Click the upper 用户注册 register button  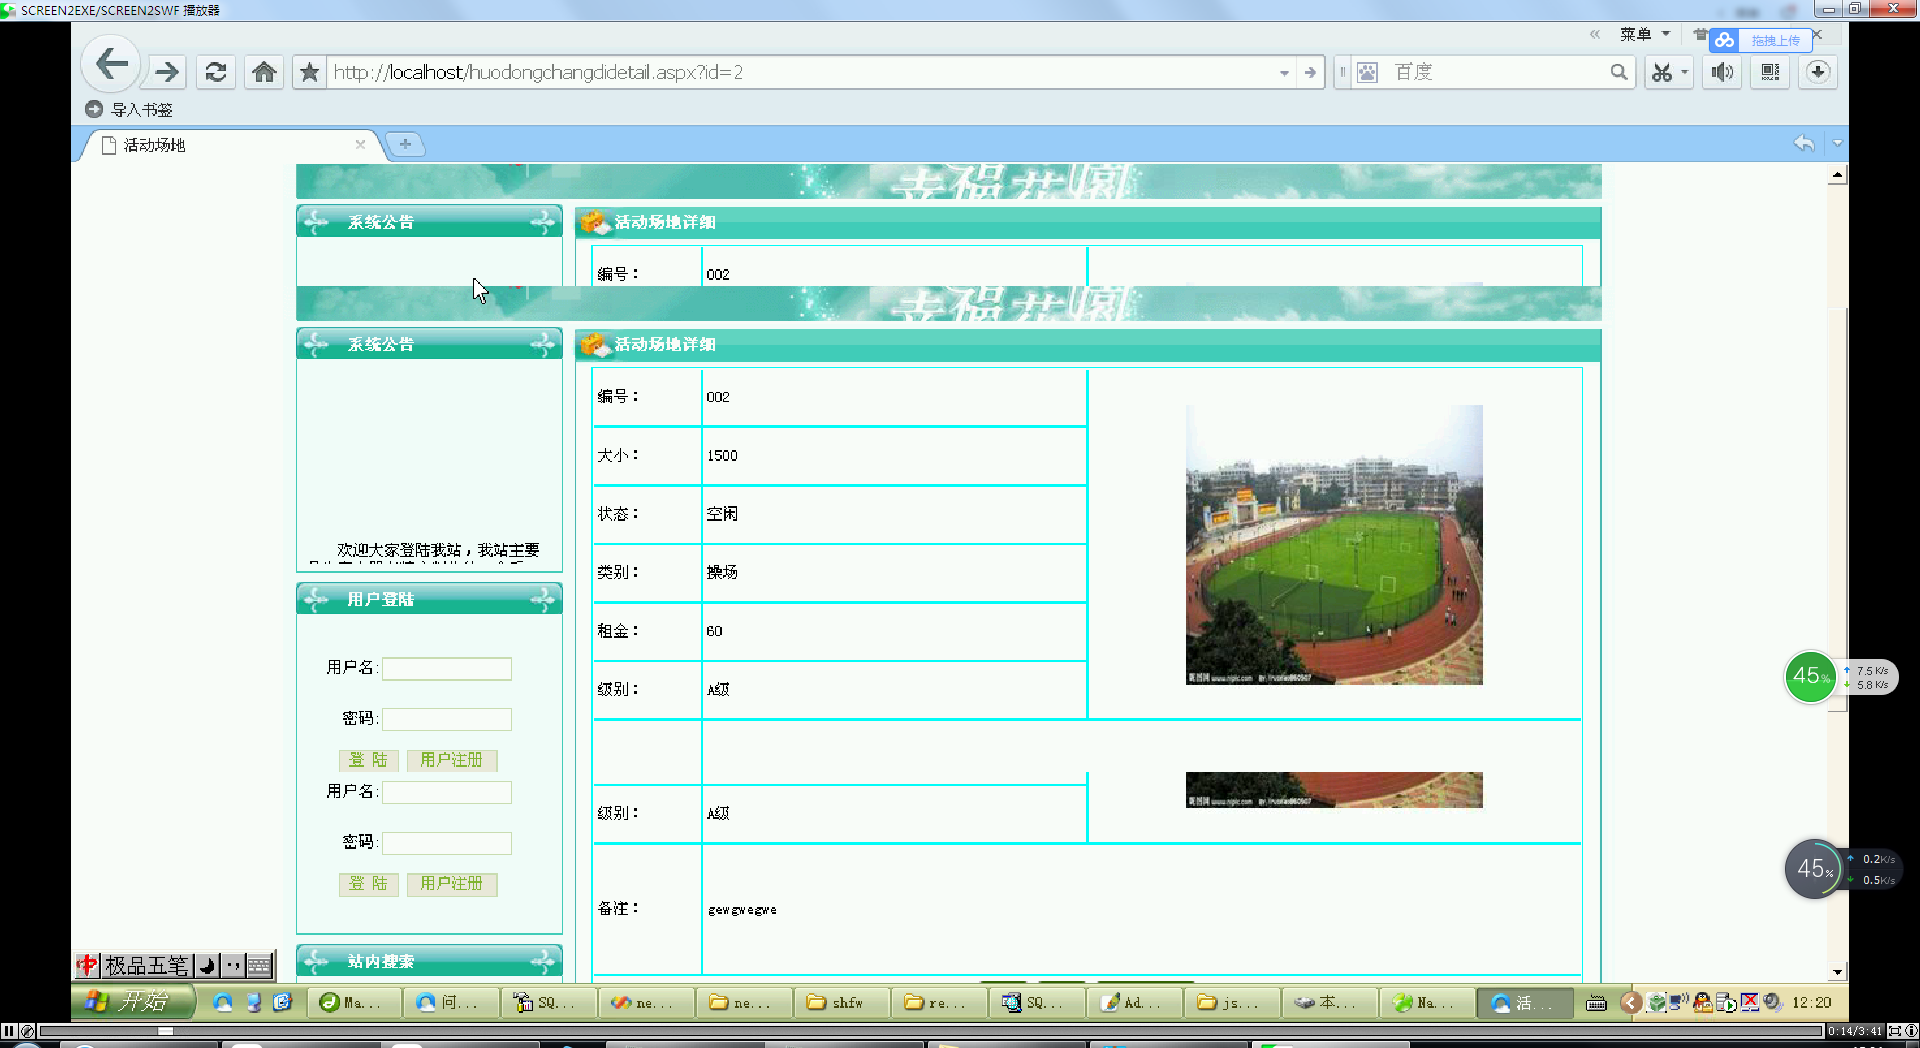(452, 760)
